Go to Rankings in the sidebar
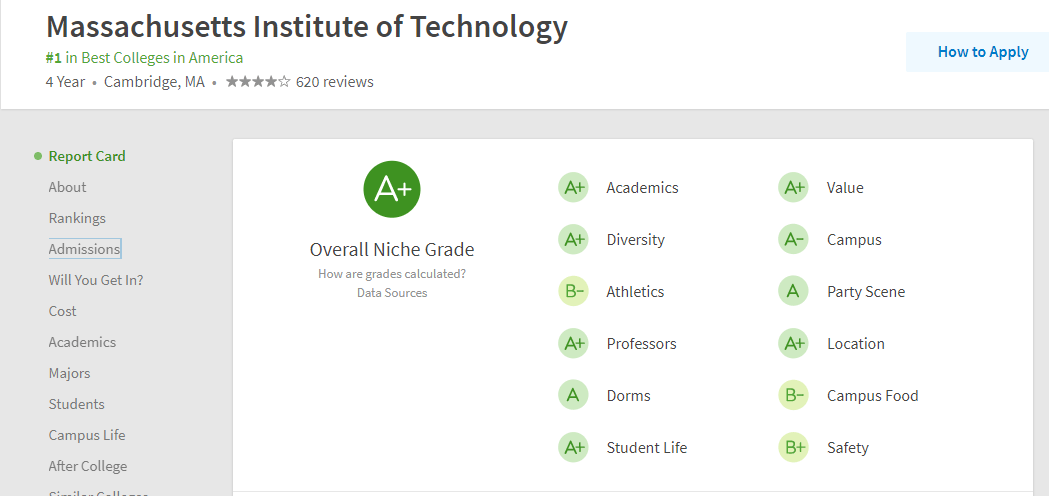Screen dimensions: 1049x496 click(77, 218)
